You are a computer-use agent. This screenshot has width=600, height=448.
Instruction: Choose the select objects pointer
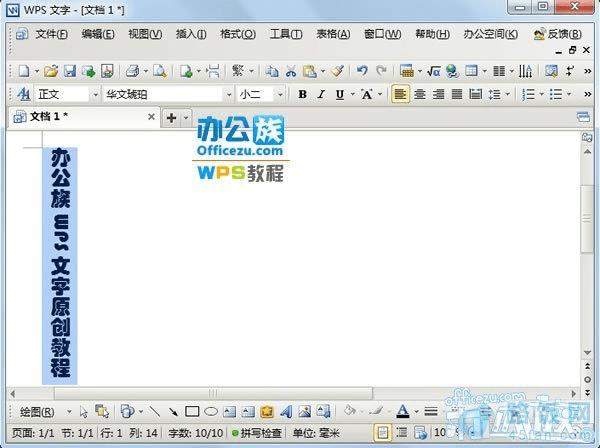pyautogui.click(x=84, y=412)
